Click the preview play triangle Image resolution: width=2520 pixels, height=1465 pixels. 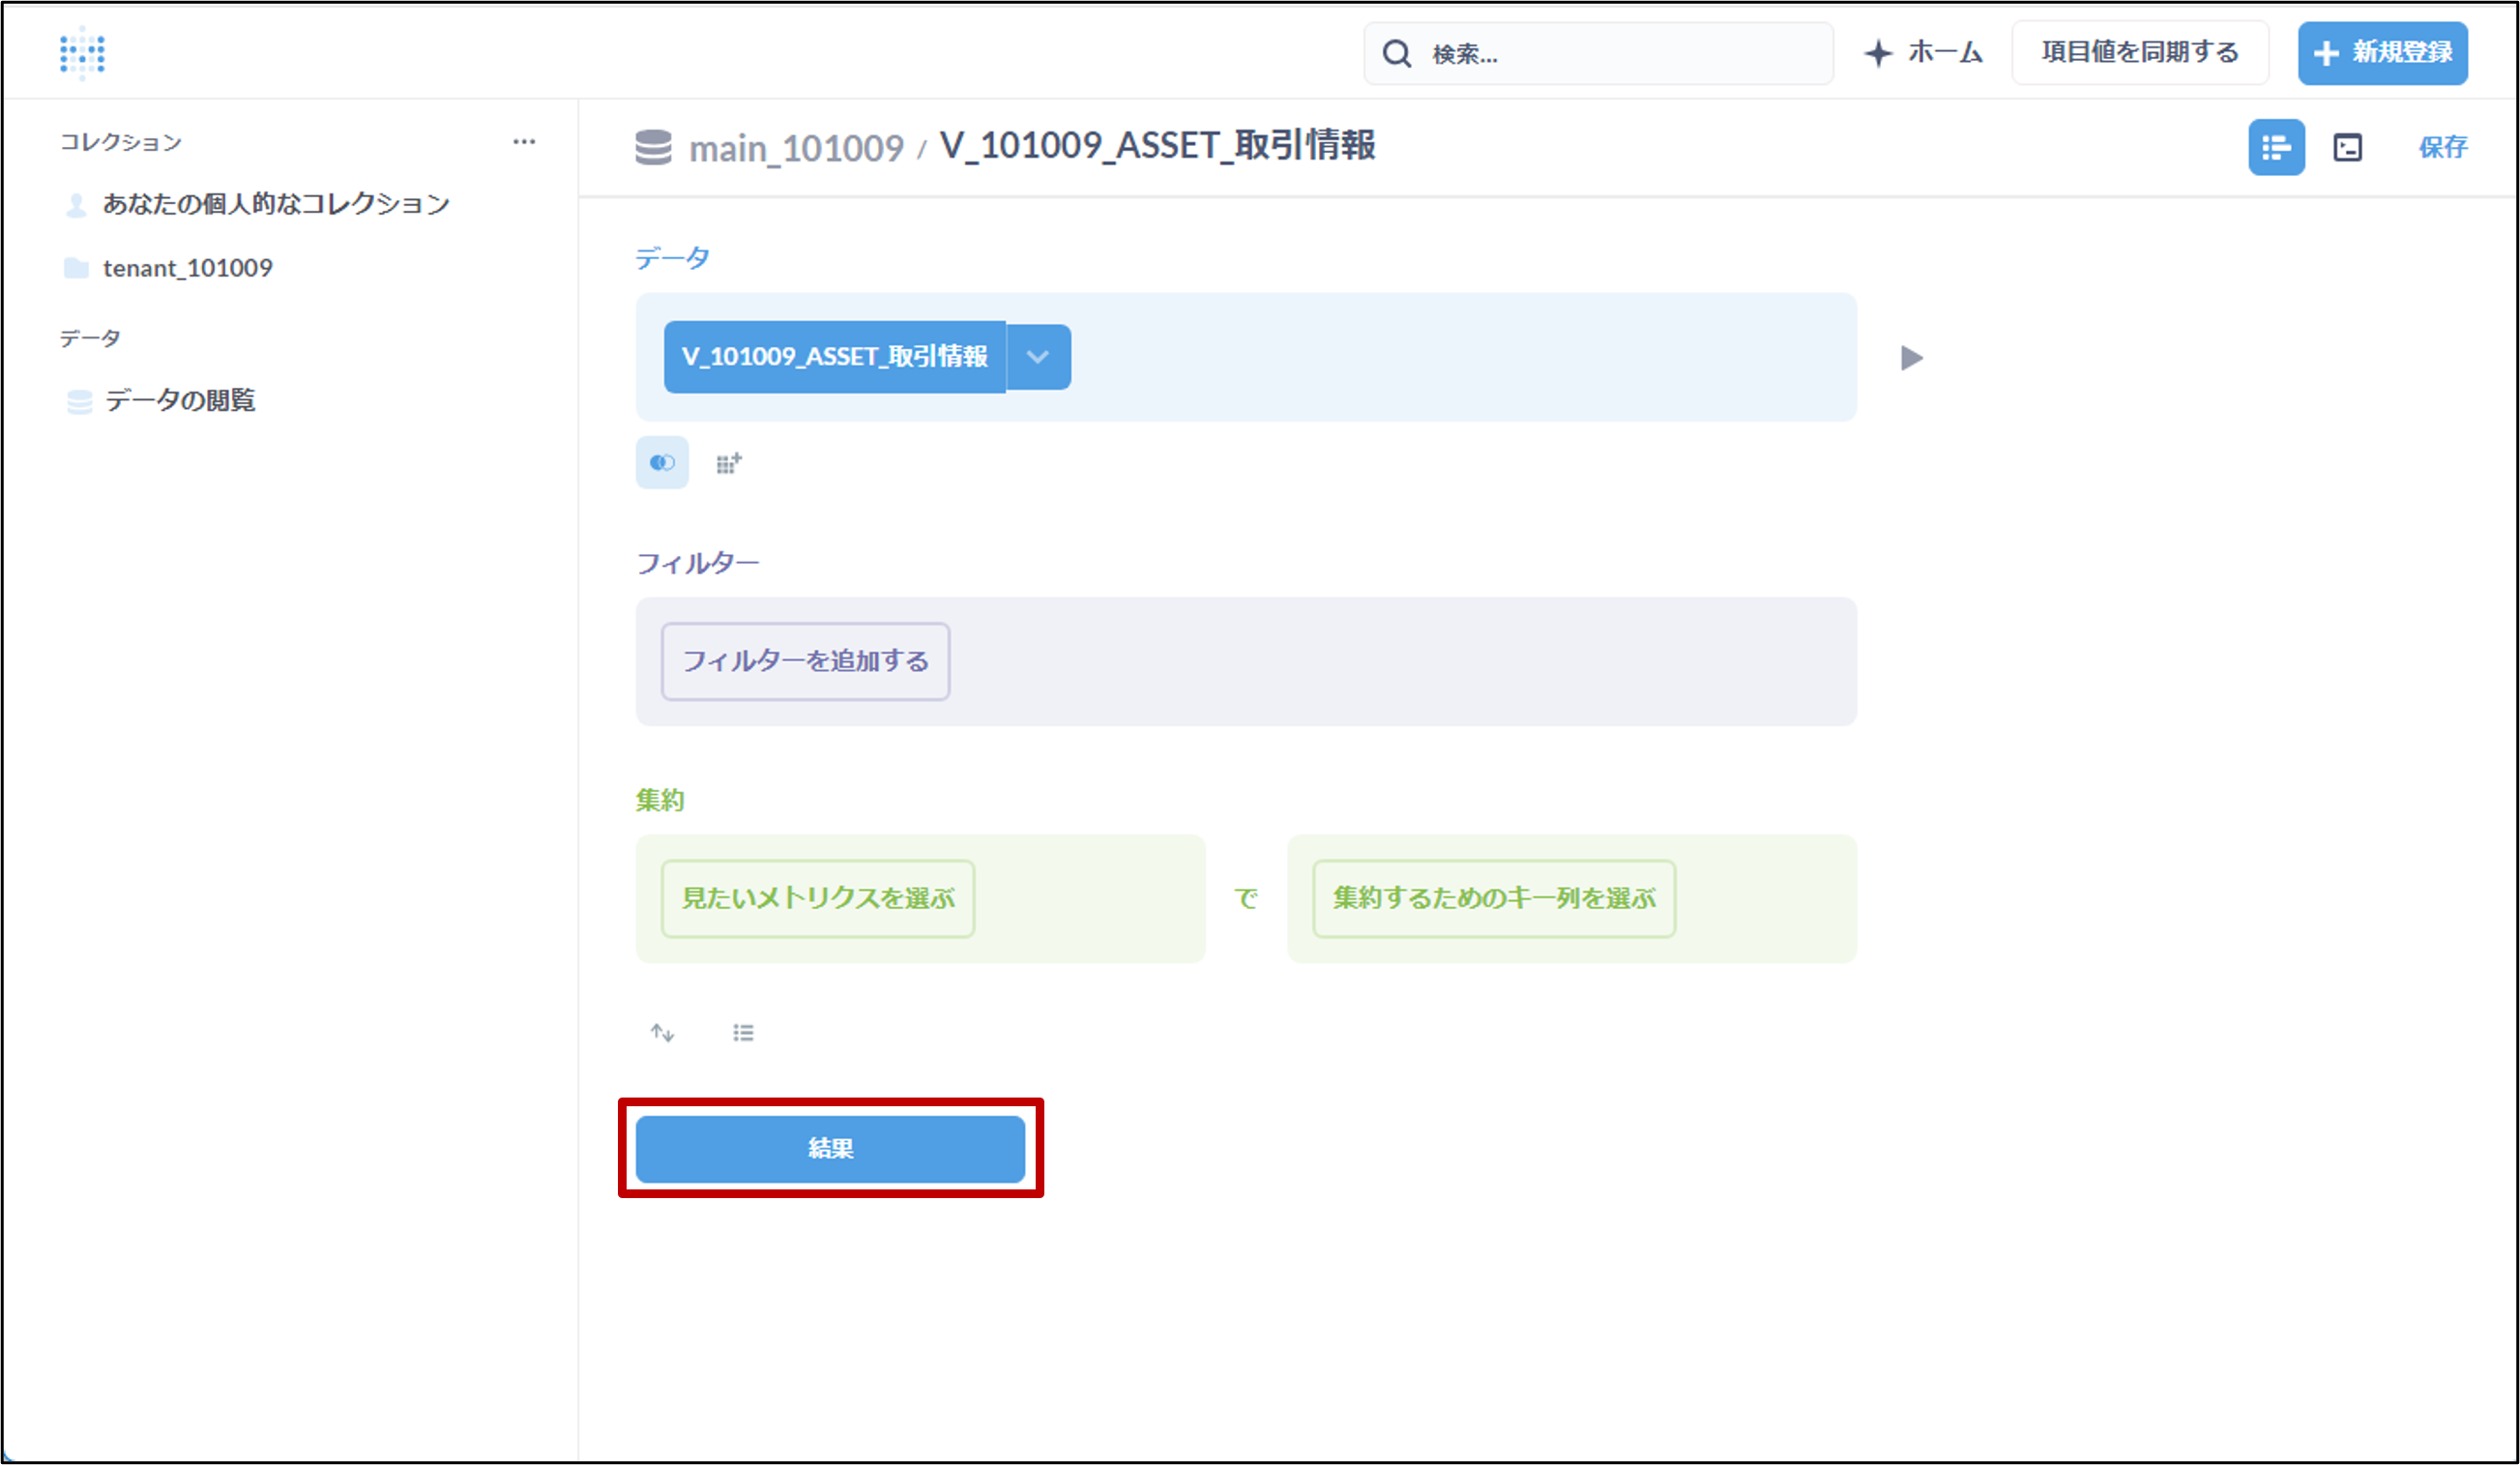(x=1911, y=358)
